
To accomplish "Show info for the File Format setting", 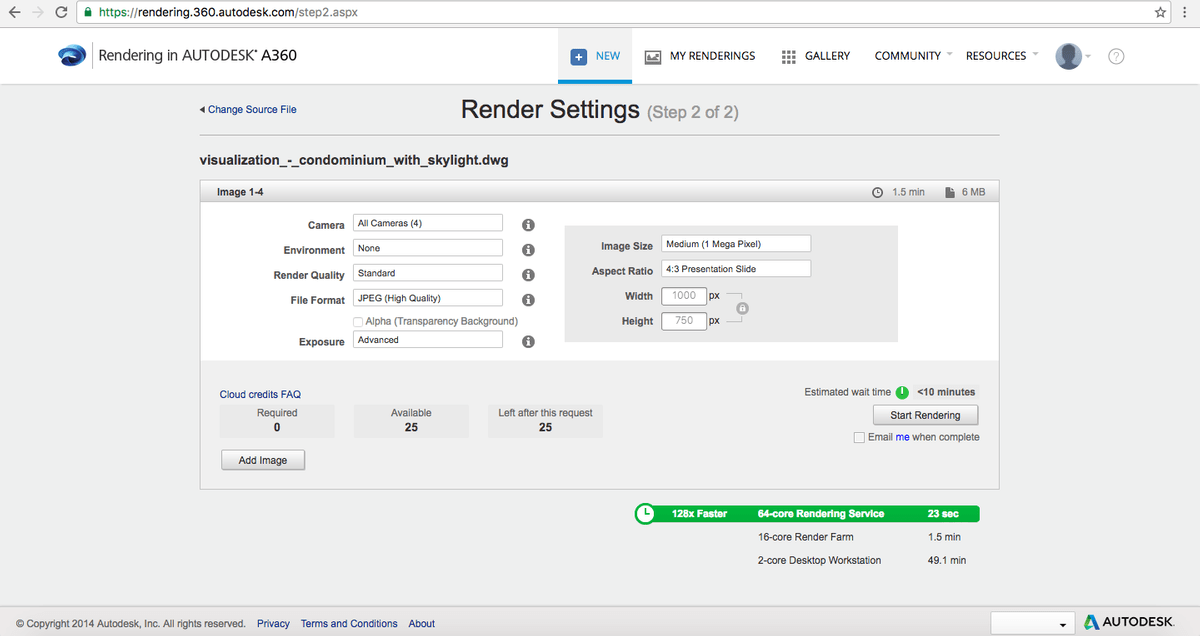I will tap(529, 299).
